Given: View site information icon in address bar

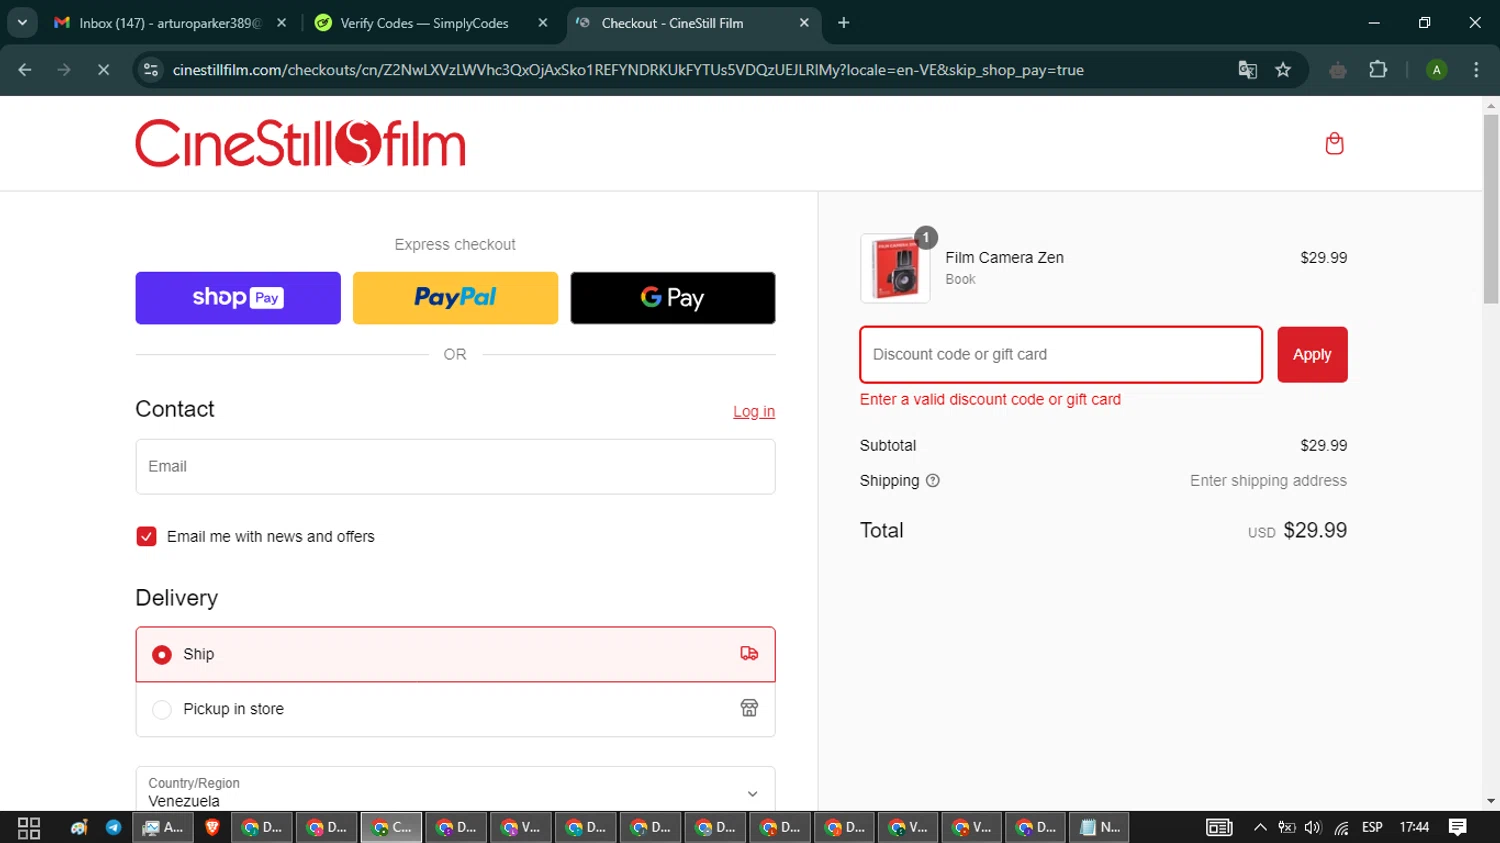Looking at the screenshot, I should (151, 70).
